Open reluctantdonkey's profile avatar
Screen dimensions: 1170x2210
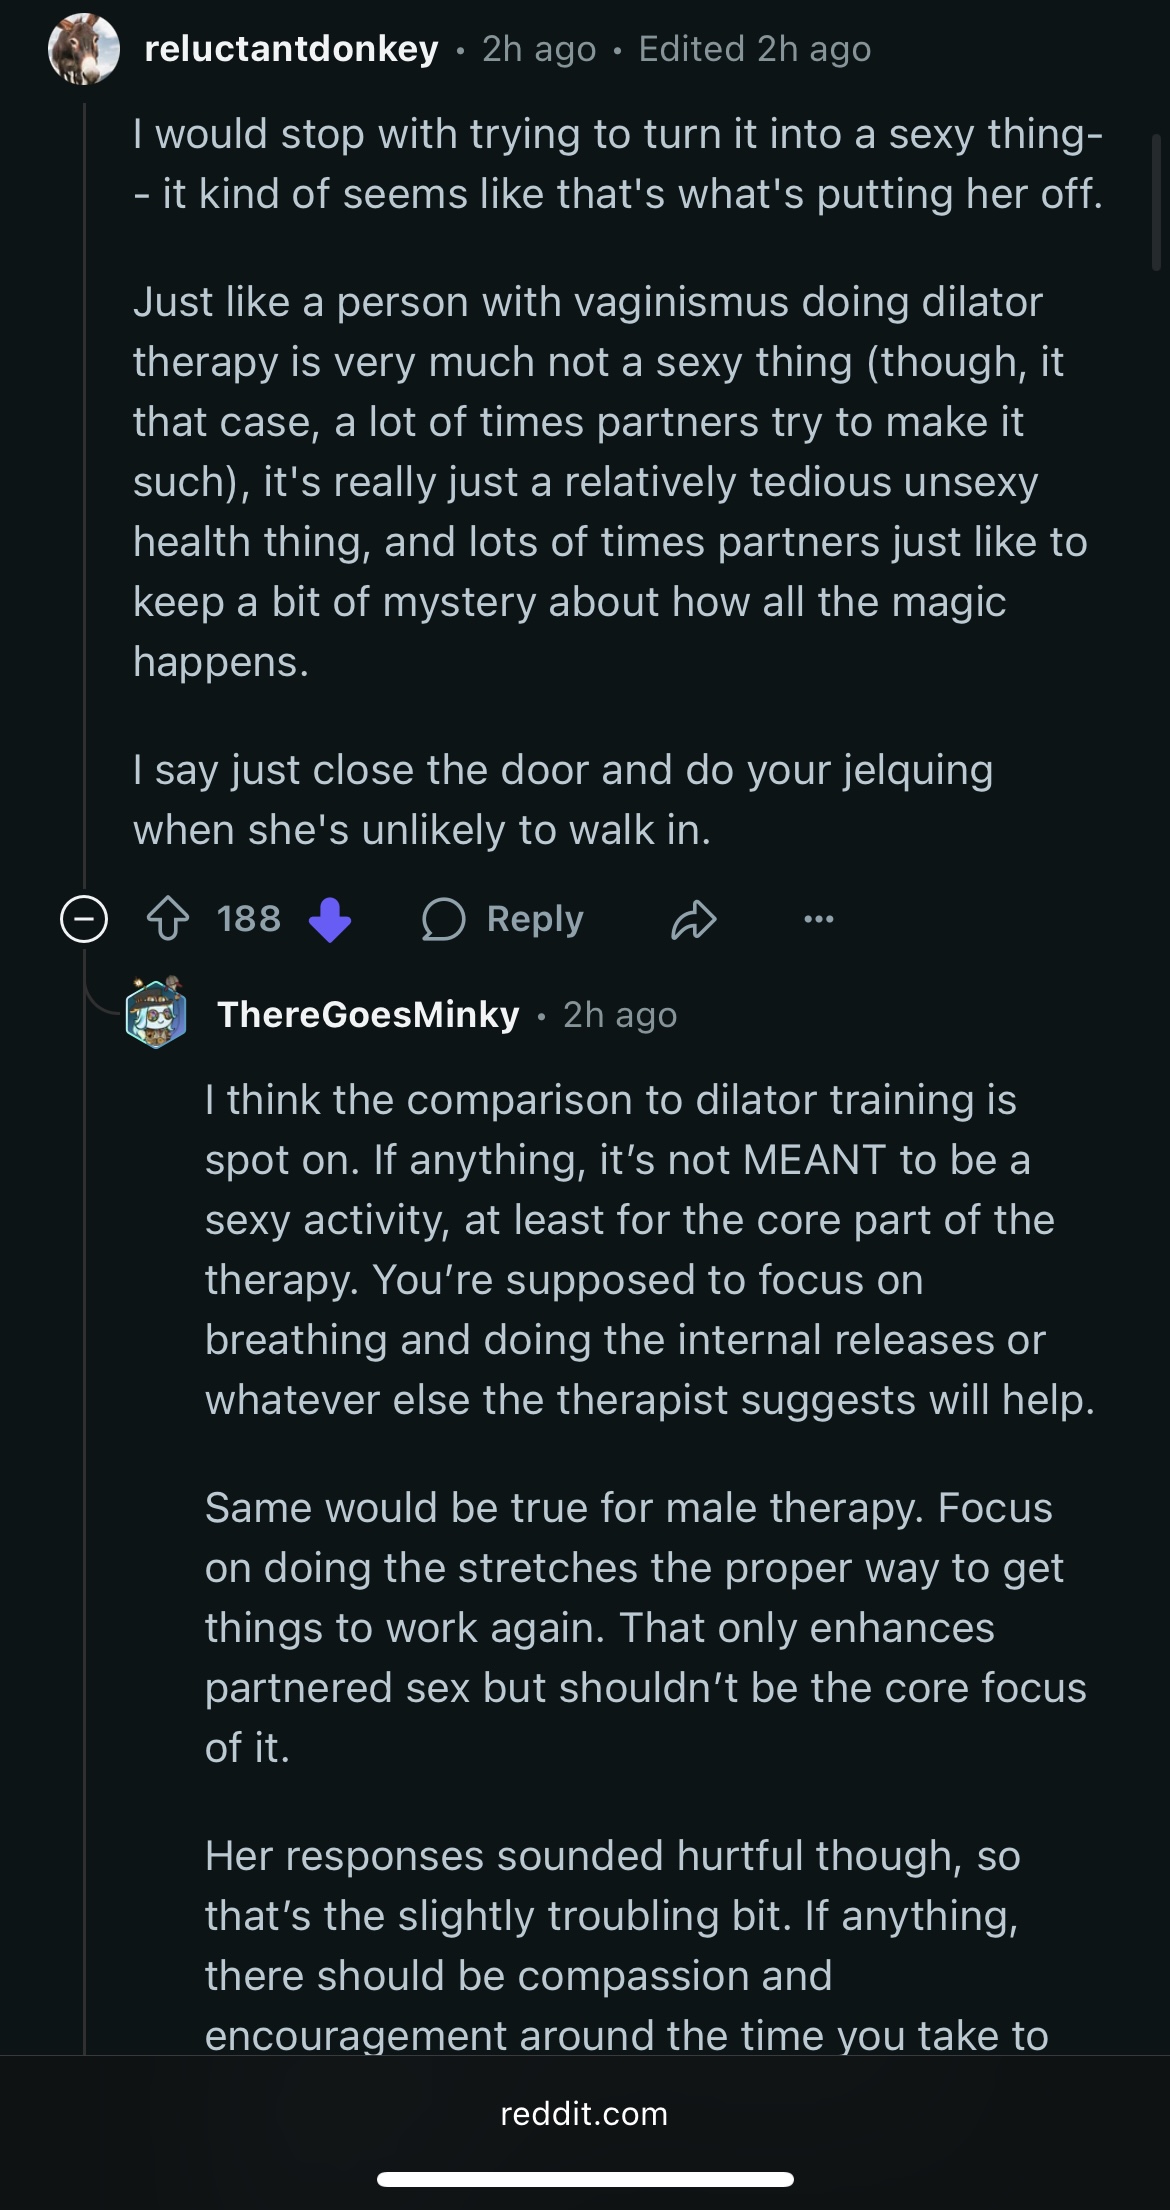pyautogui.click(x=84, y=48)
